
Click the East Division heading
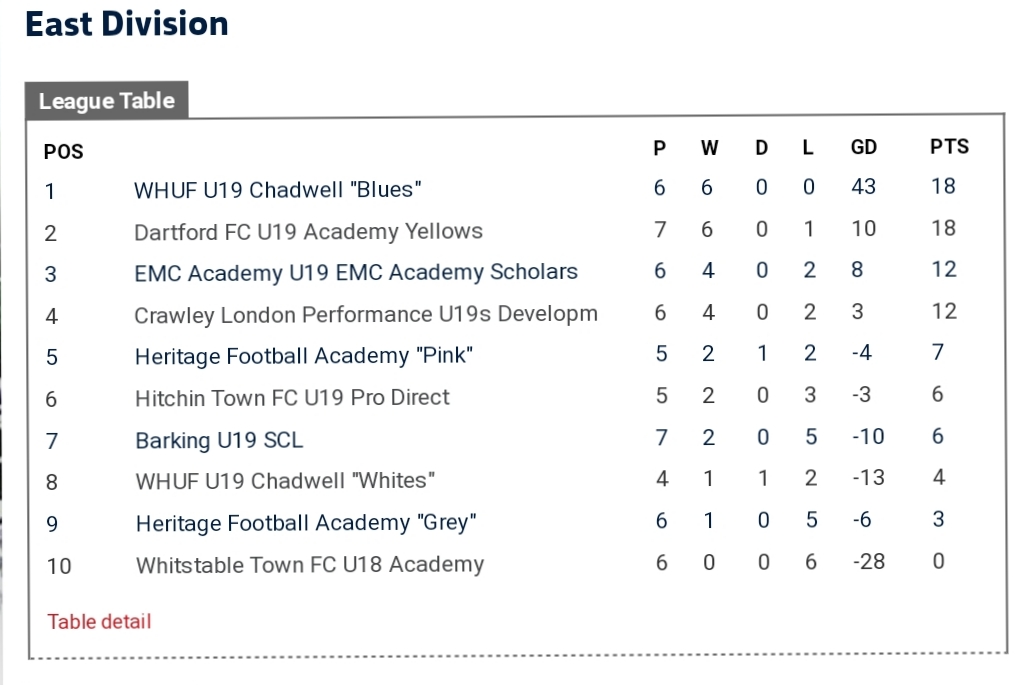pyautogui.click(x=126, y=24)
